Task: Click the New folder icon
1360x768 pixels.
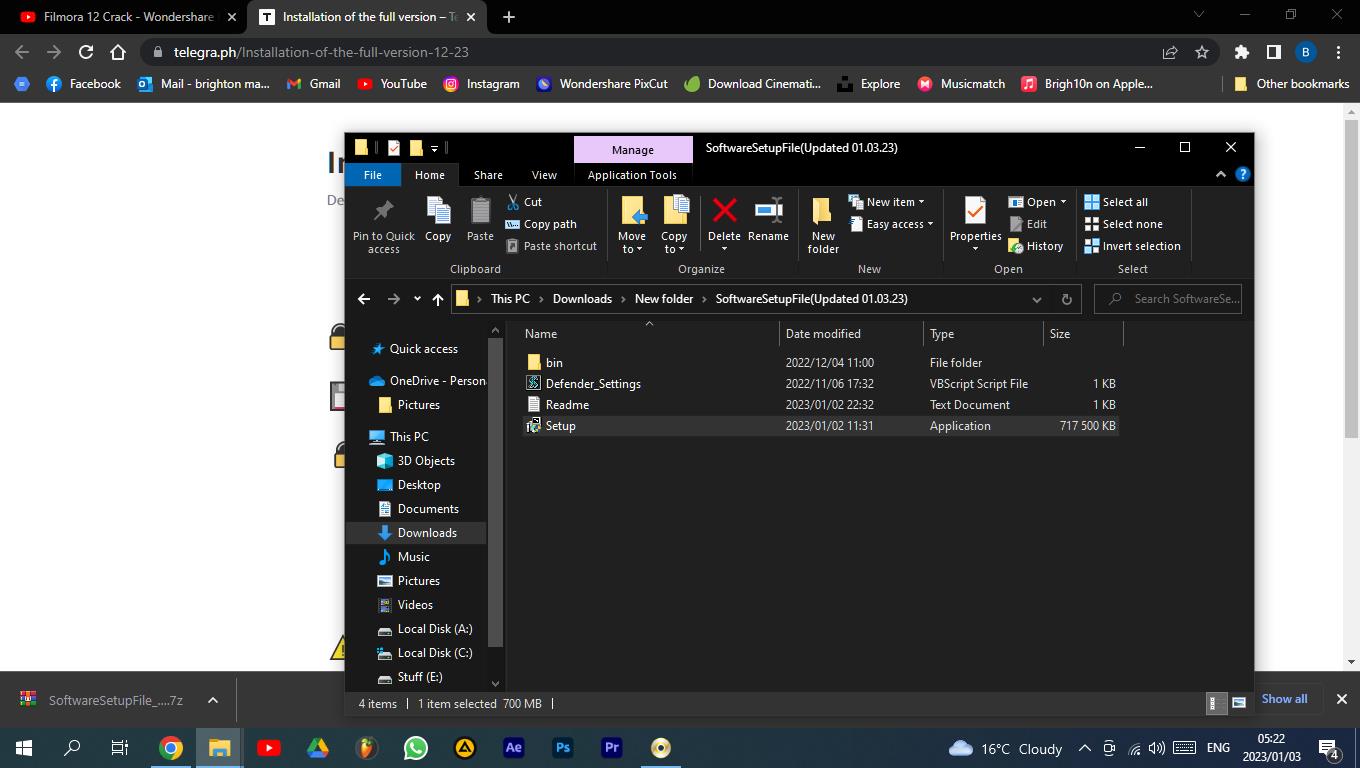Action: pyautogui.click(x=823, y=213)
